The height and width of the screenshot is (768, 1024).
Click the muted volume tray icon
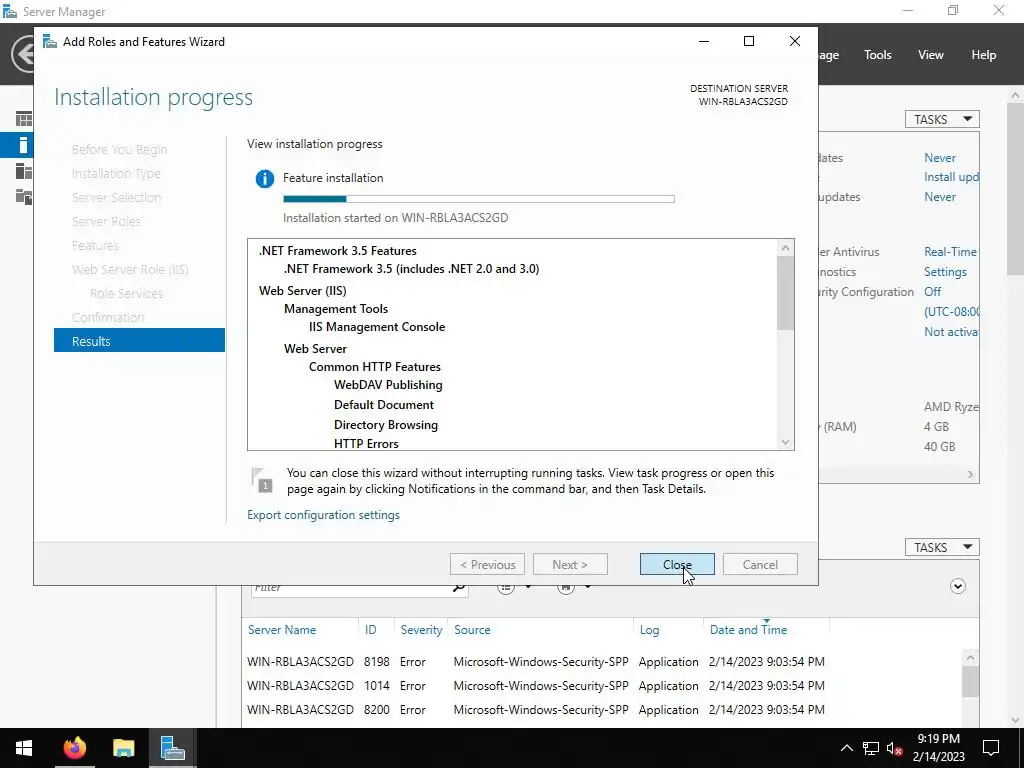[895, 748]
